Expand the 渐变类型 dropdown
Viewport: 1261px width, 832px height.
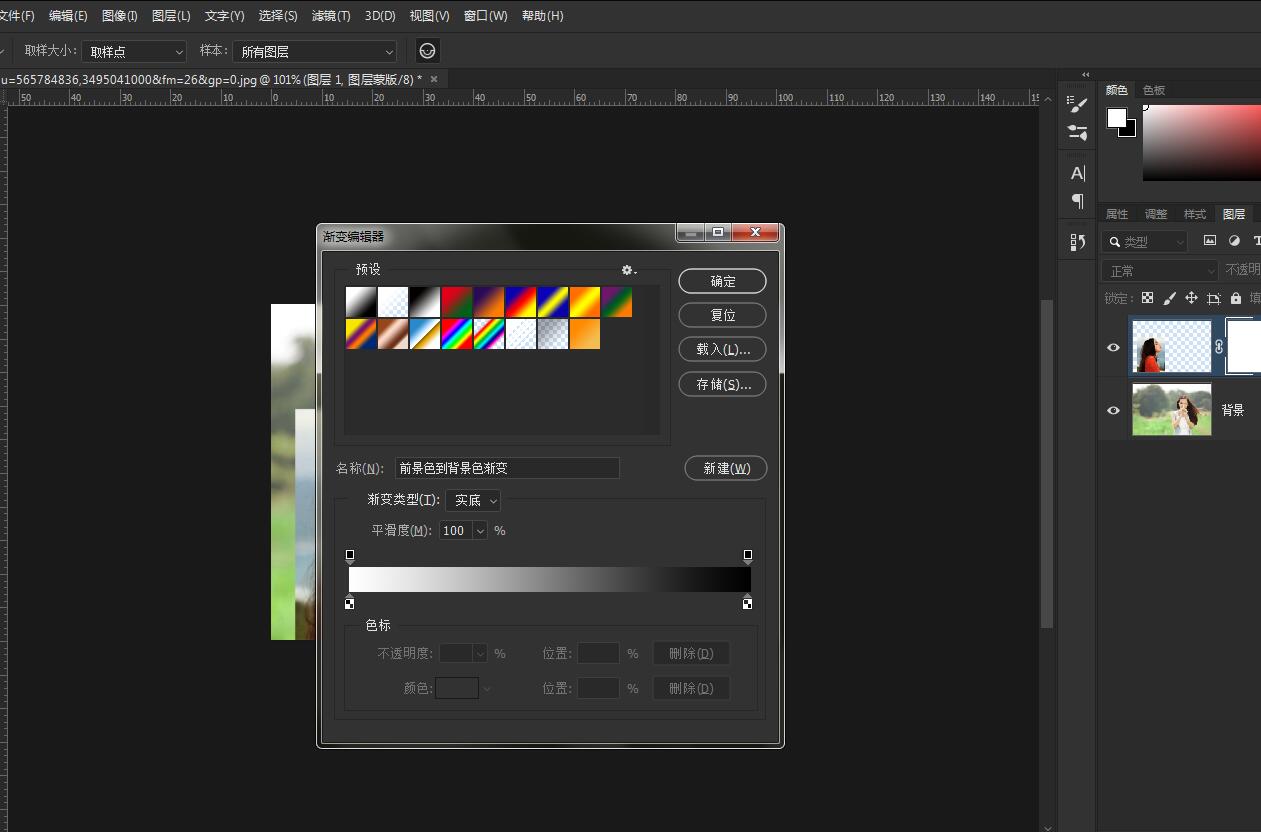pyautogui.click(x=473, y=500)
